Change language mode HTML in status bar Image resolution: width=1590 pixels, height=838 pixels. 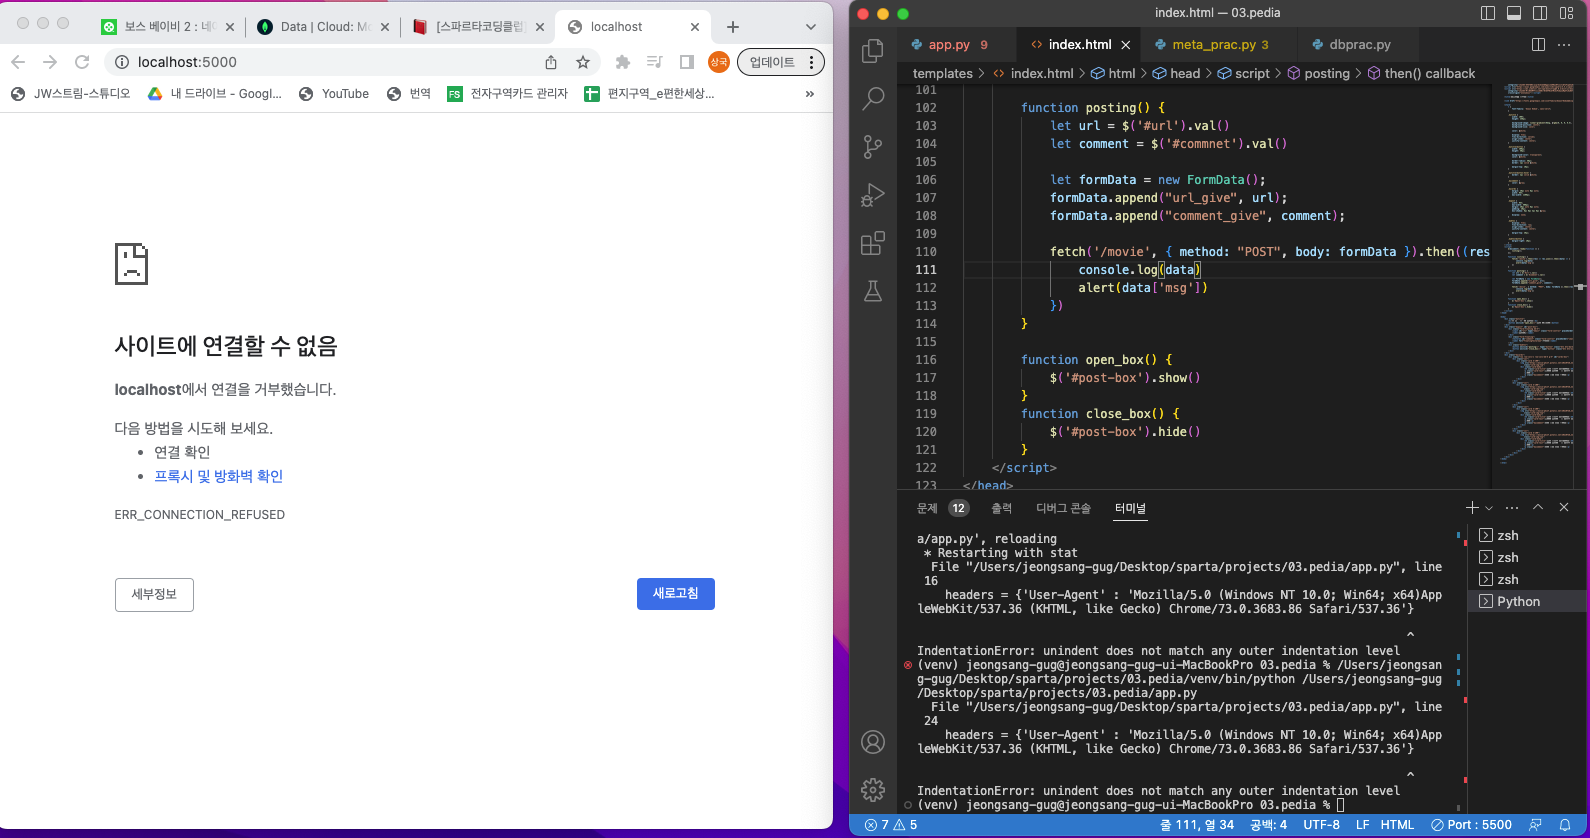tap(1397, 825)
